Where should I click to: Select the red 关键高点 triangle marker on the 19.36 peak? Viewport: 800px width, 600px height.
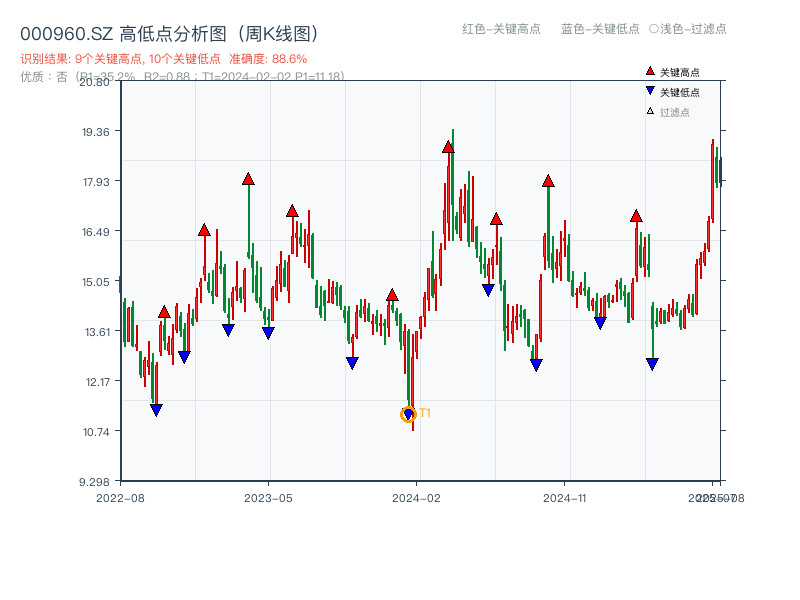pos(448,147)
